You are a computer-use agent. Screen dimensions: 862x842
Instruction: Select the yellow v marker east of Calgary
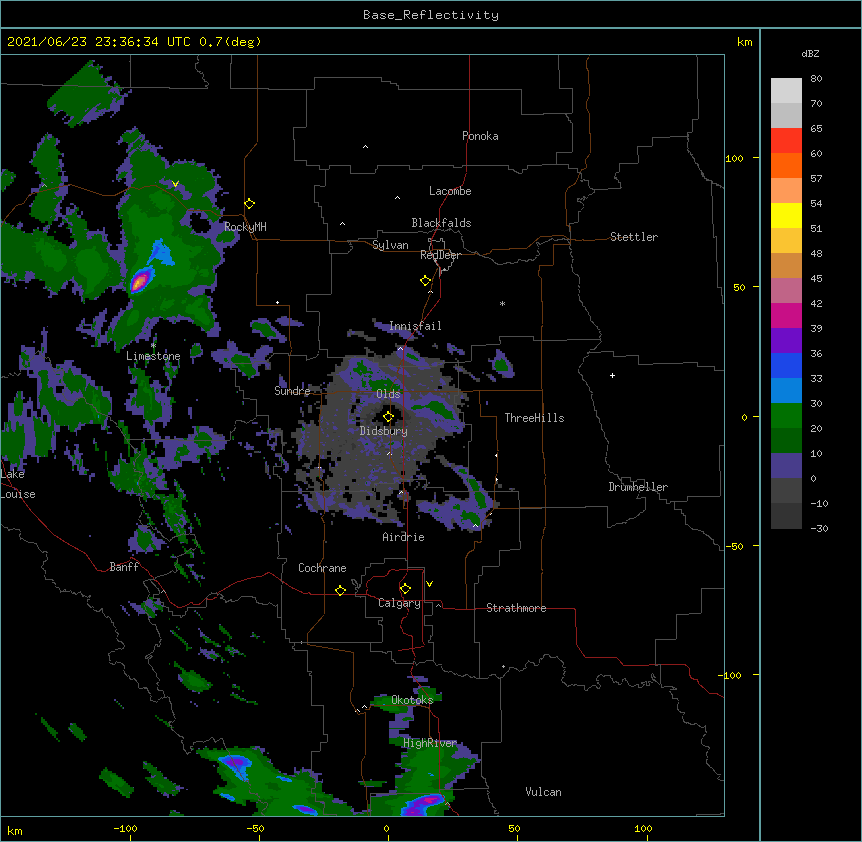pyautogui.click(x=429, y=584)
